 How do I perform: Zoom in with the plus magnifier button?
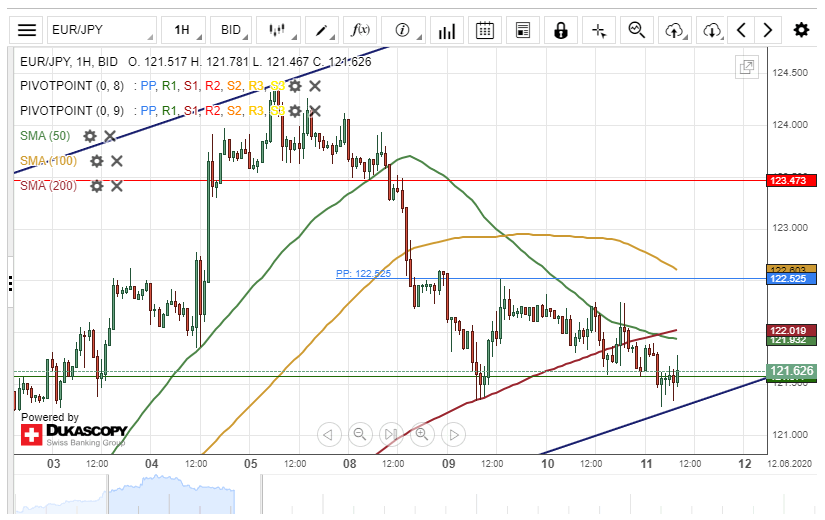point(422,435)
